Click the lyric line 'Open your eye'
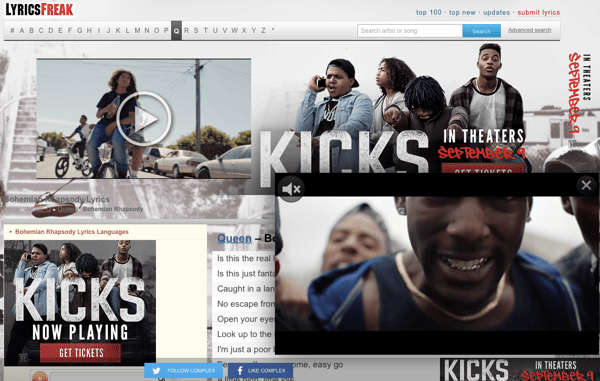 click(x=246, y=319)
